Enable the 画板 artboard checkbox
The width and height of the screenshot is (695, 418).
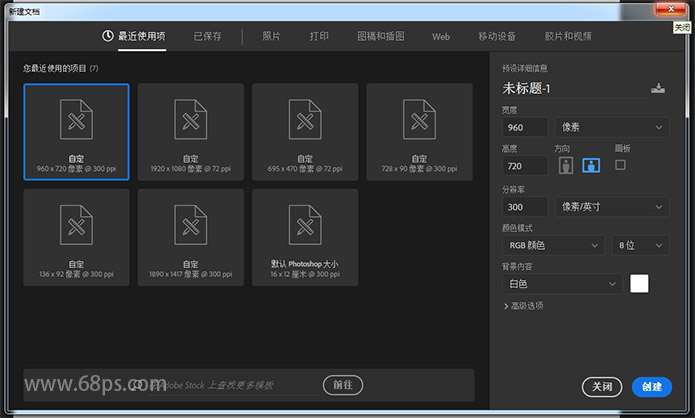tap(620, 164)
